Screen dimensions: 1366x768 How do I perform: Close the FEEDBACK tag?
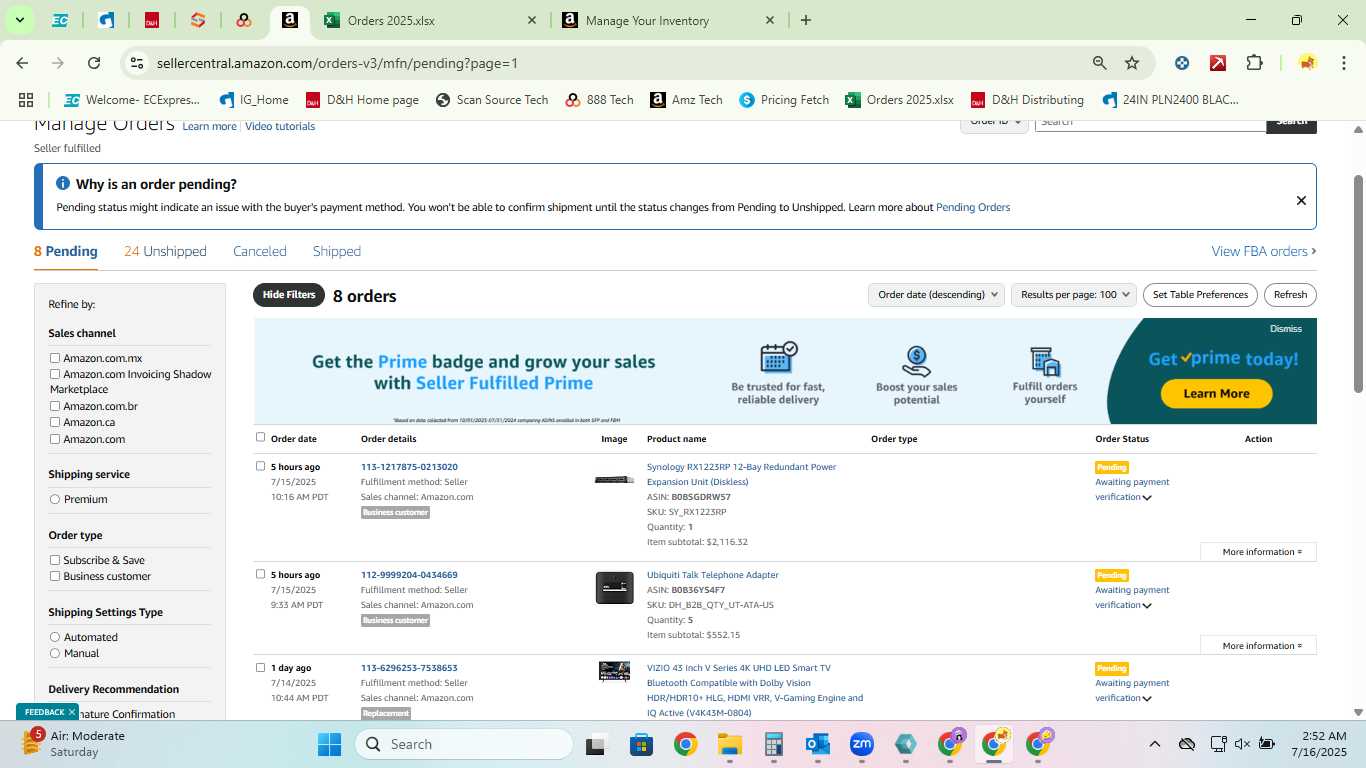point(72,712)
